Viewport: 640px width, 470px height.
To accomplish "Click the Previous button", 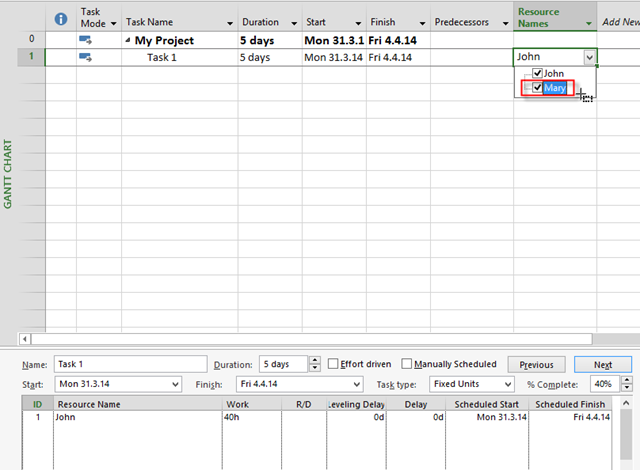I will [x=536, y=364].
